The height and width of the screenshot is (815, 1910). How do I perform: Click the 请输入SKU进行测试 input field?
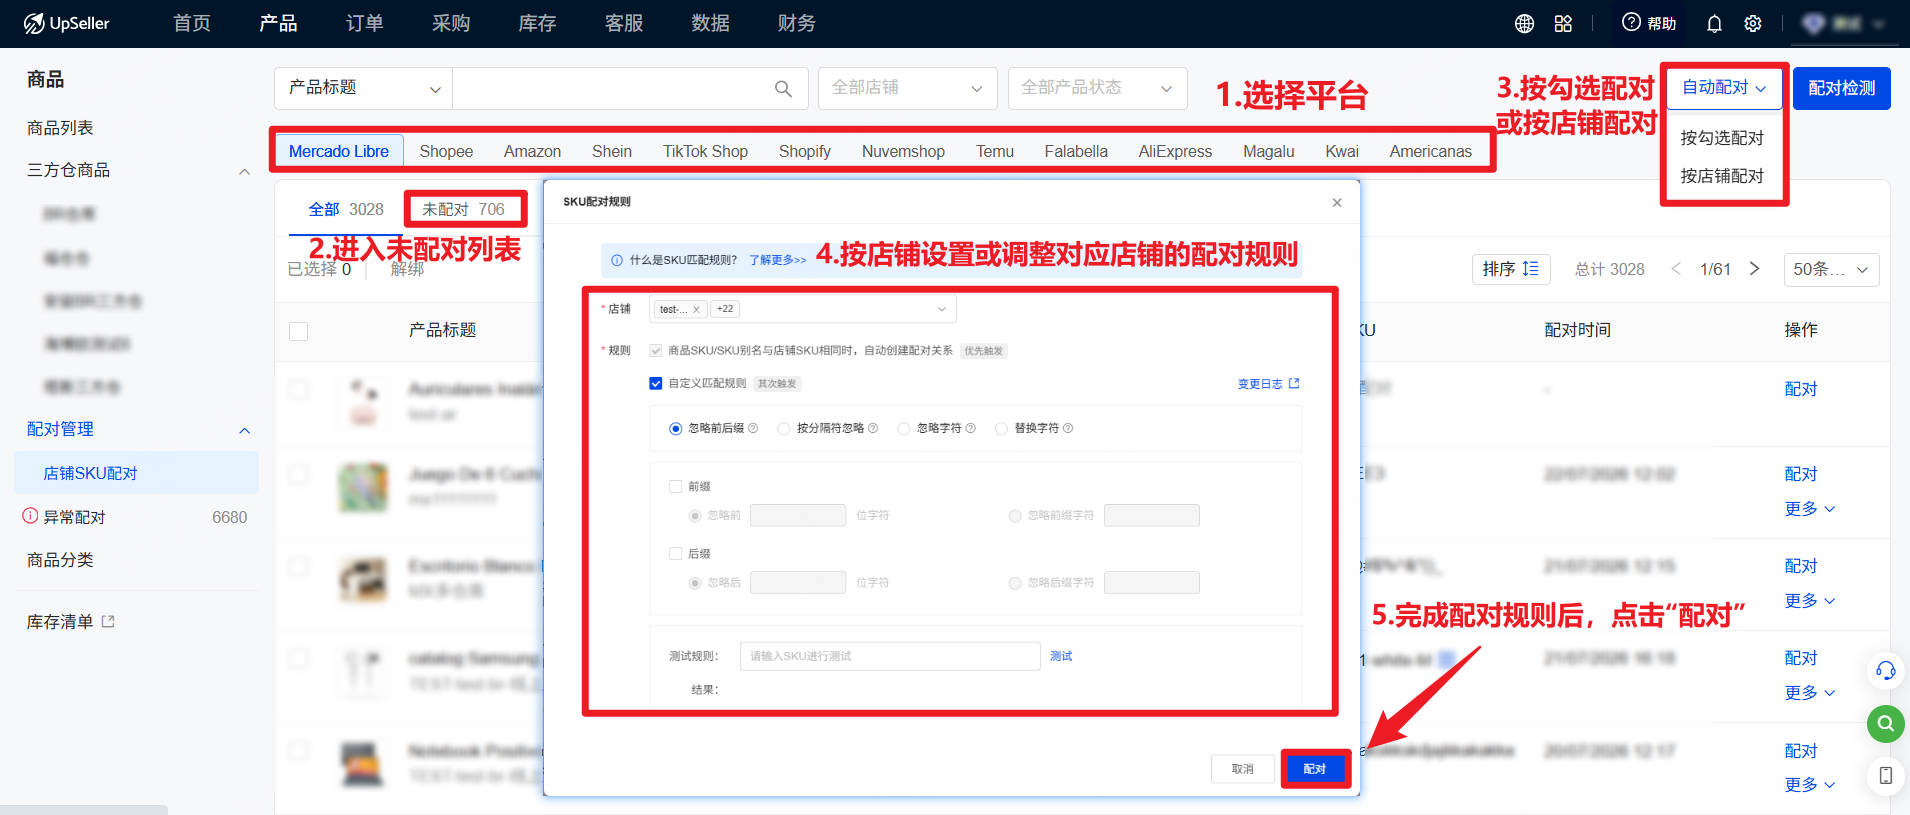tap(890, 656)
